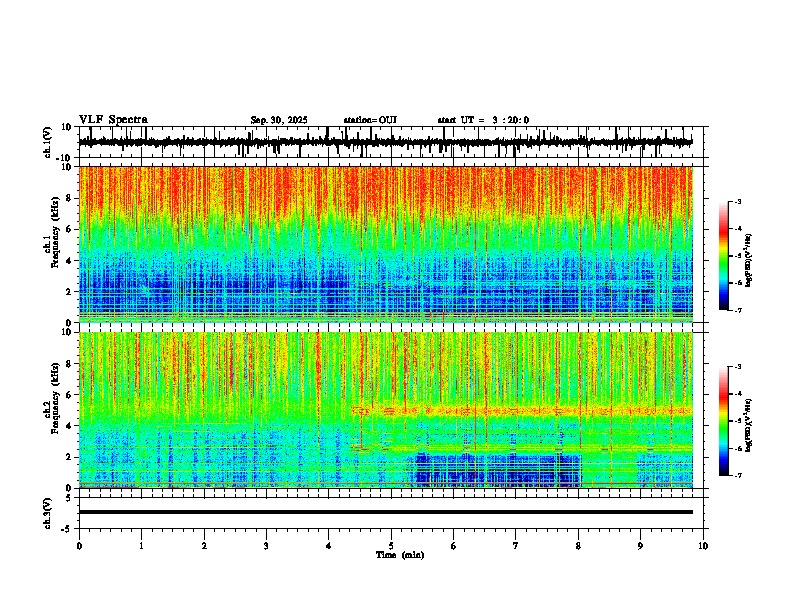The image size is (792, 612).
Task: Click the time-axis tick label "0"
Action: (x=79, y=546)
